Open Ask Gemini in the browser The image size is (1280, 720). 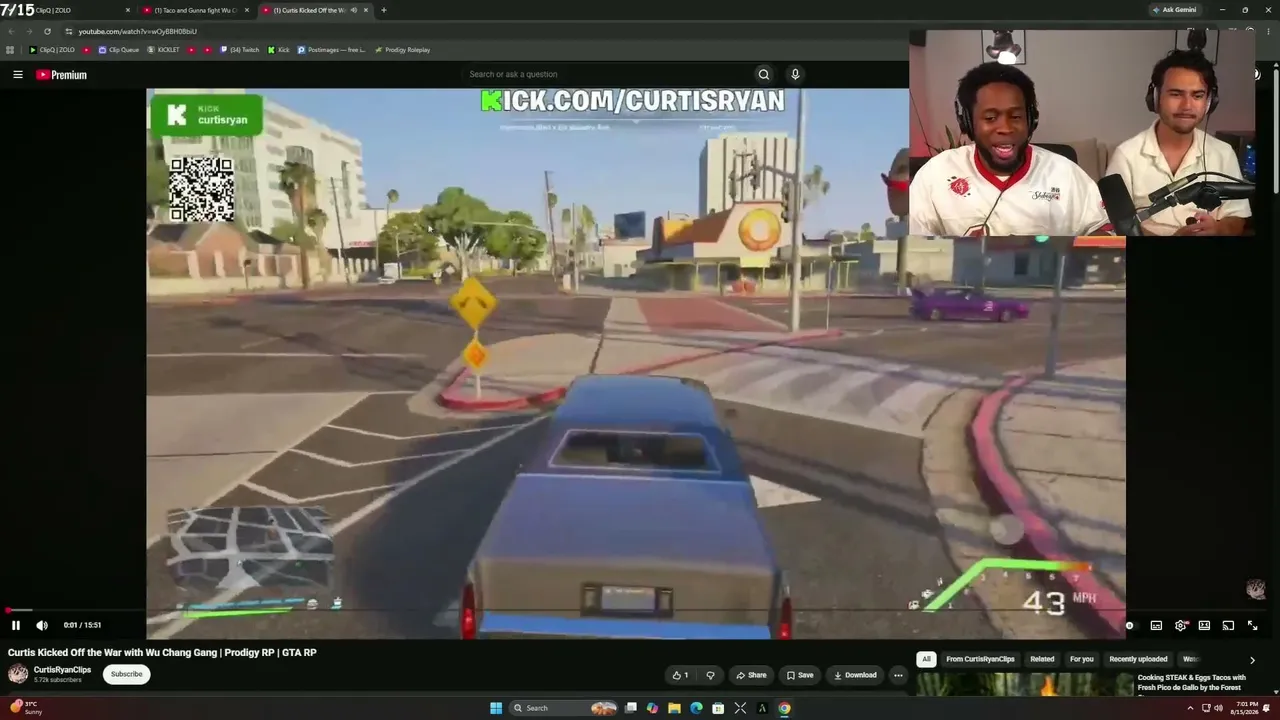coord(1175,10)
